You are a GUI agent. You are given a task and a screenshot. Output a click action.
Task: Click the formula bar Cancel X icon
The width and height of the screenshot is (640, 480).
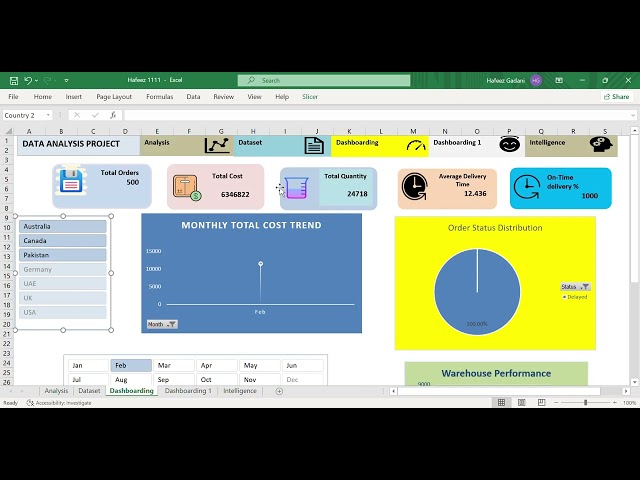pyautogui.click(x=77, y=116)
